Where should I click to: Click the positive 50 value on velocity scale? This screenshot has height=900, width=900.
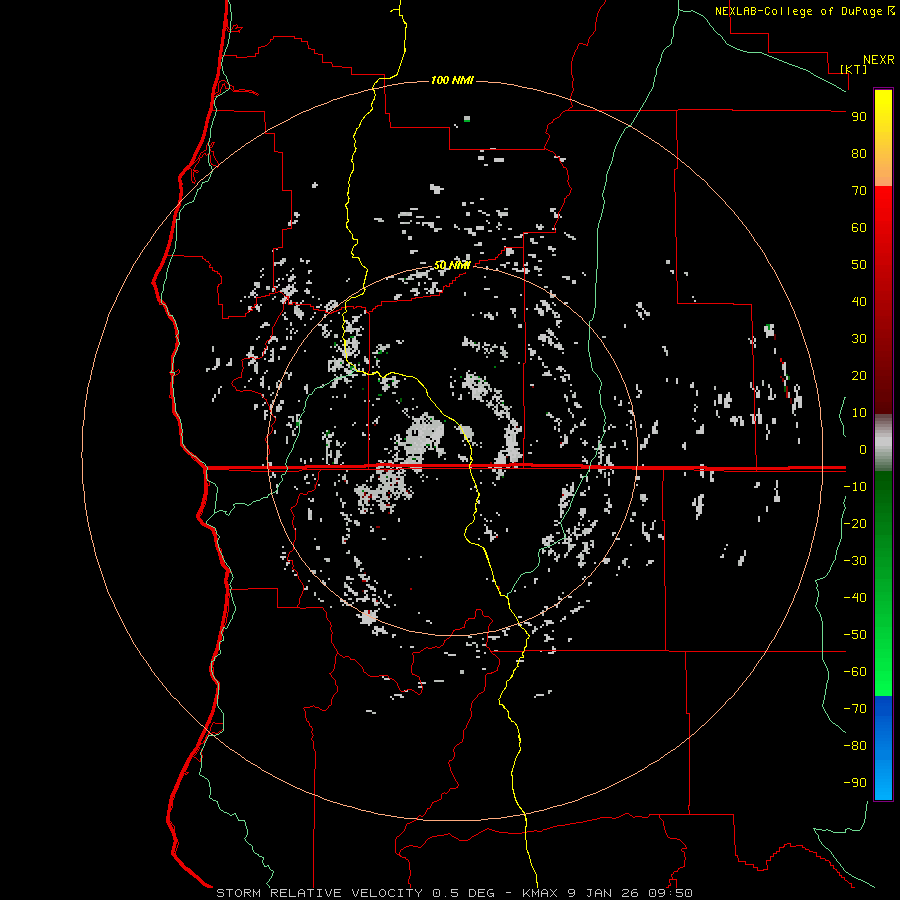tap(859, 265)
